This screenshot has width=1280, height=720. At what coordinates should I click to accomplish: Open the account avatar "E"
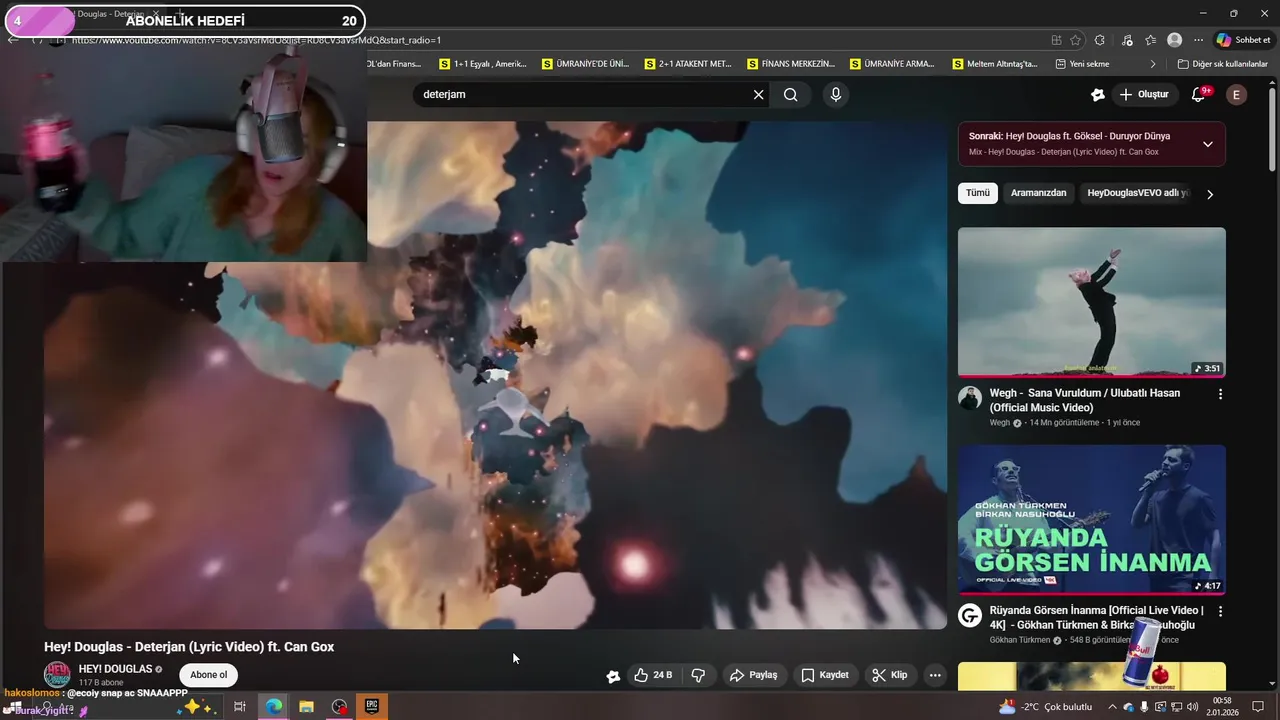(1237, 94)
